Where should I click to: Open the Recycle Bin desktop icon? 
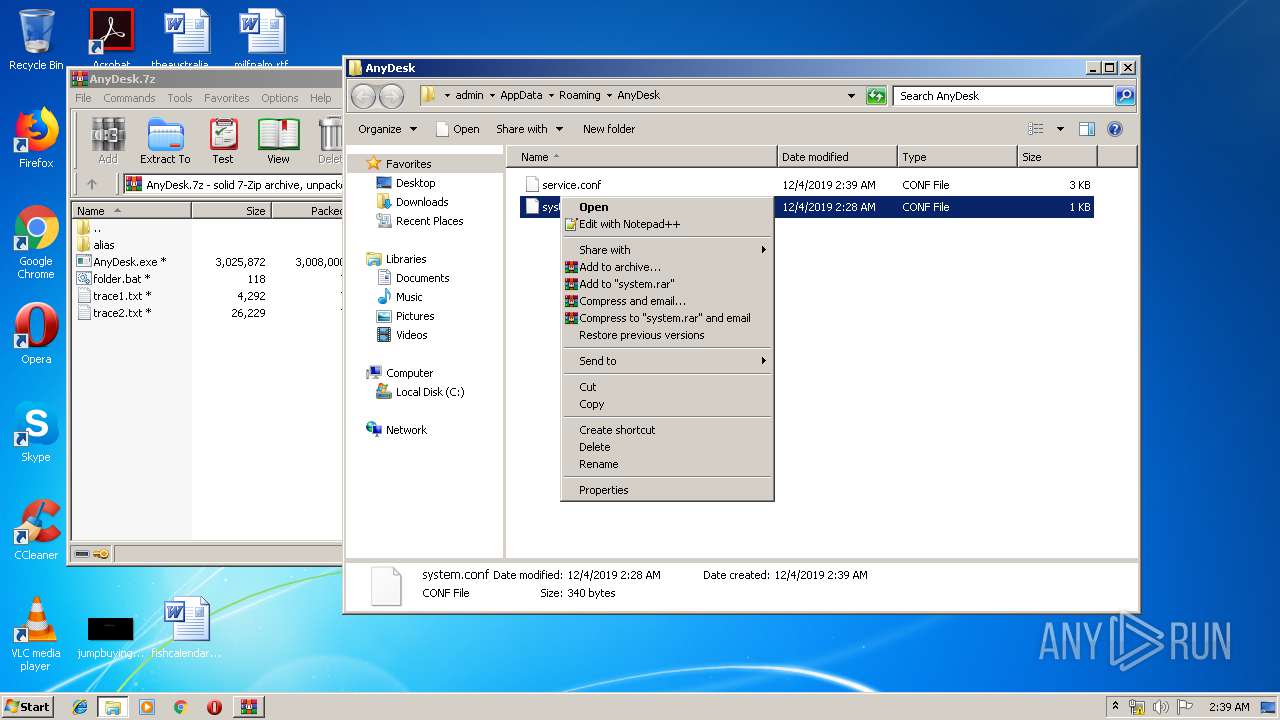pos(36,40)
